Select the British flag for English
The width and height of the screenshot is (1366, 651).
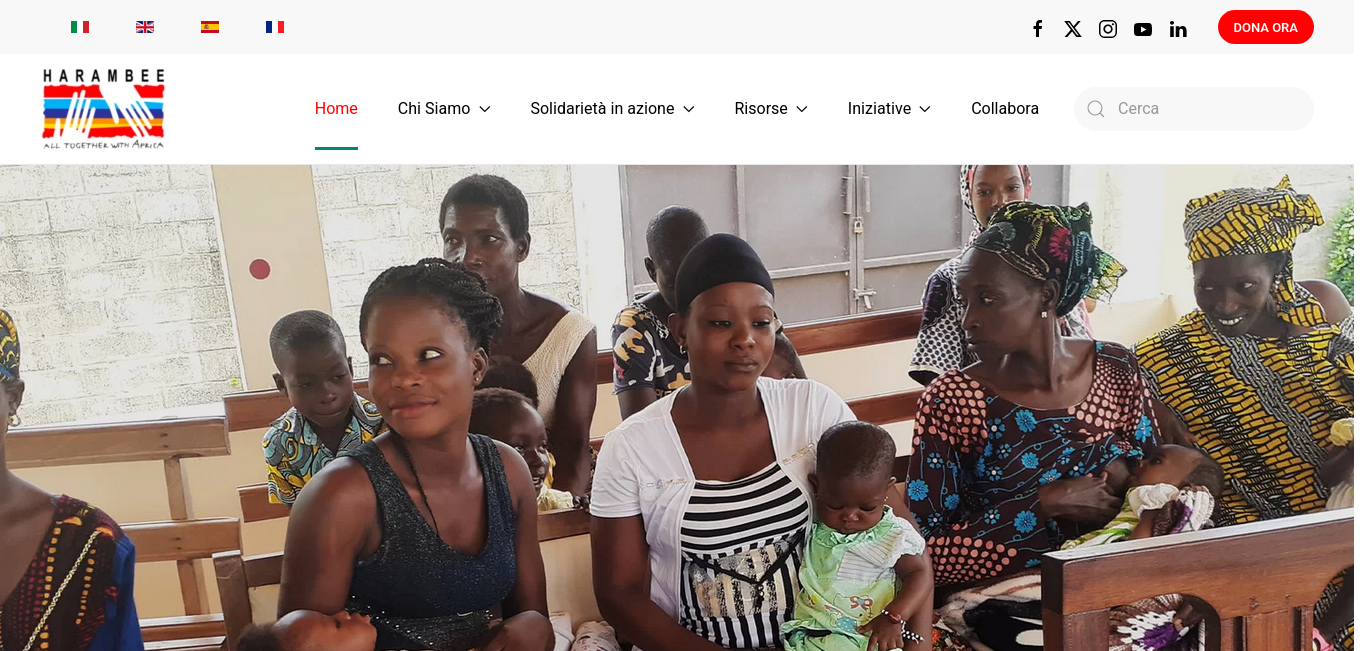[x=145, y=27]
